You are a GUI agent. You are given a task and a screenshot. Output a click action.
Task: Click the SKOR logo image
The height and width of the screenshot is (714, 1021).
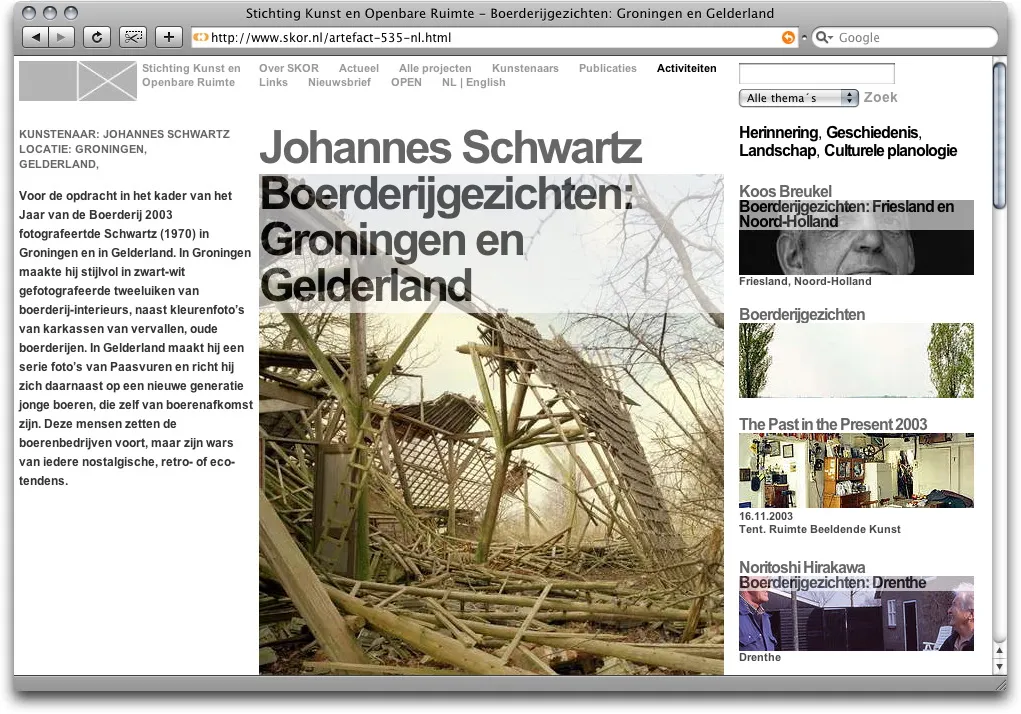point(78,81)
